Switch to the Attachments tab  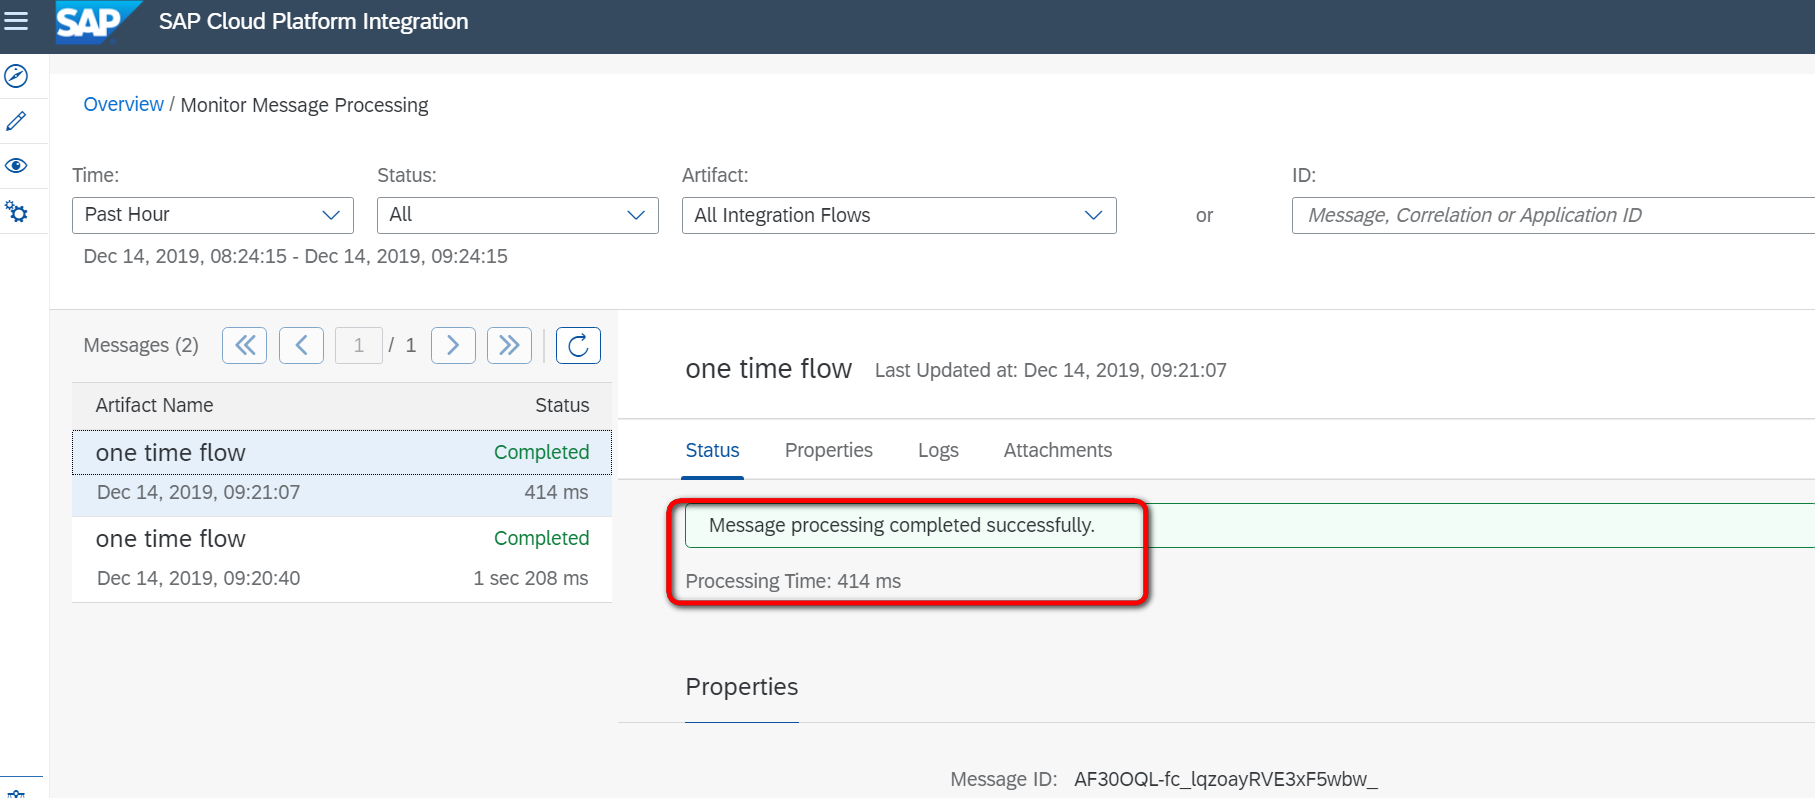(1057, 451)
